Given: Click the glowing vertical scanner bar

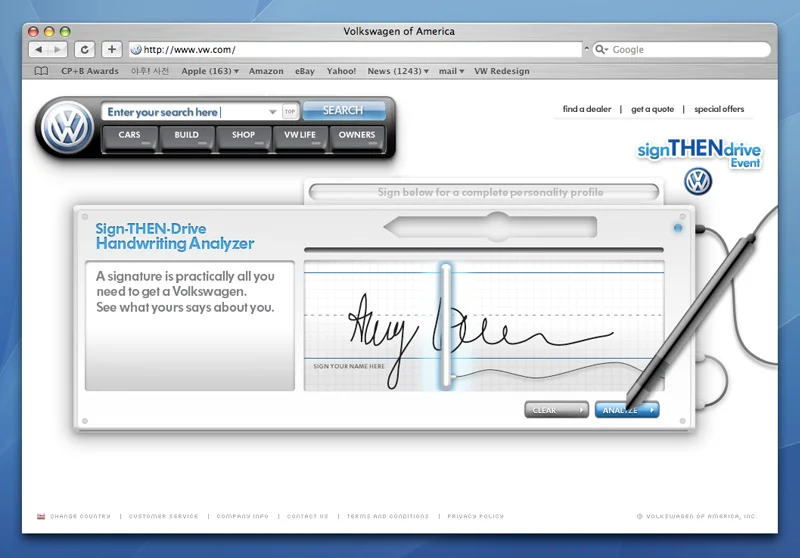Looking at the screenshot, I should tap(446, 326).
